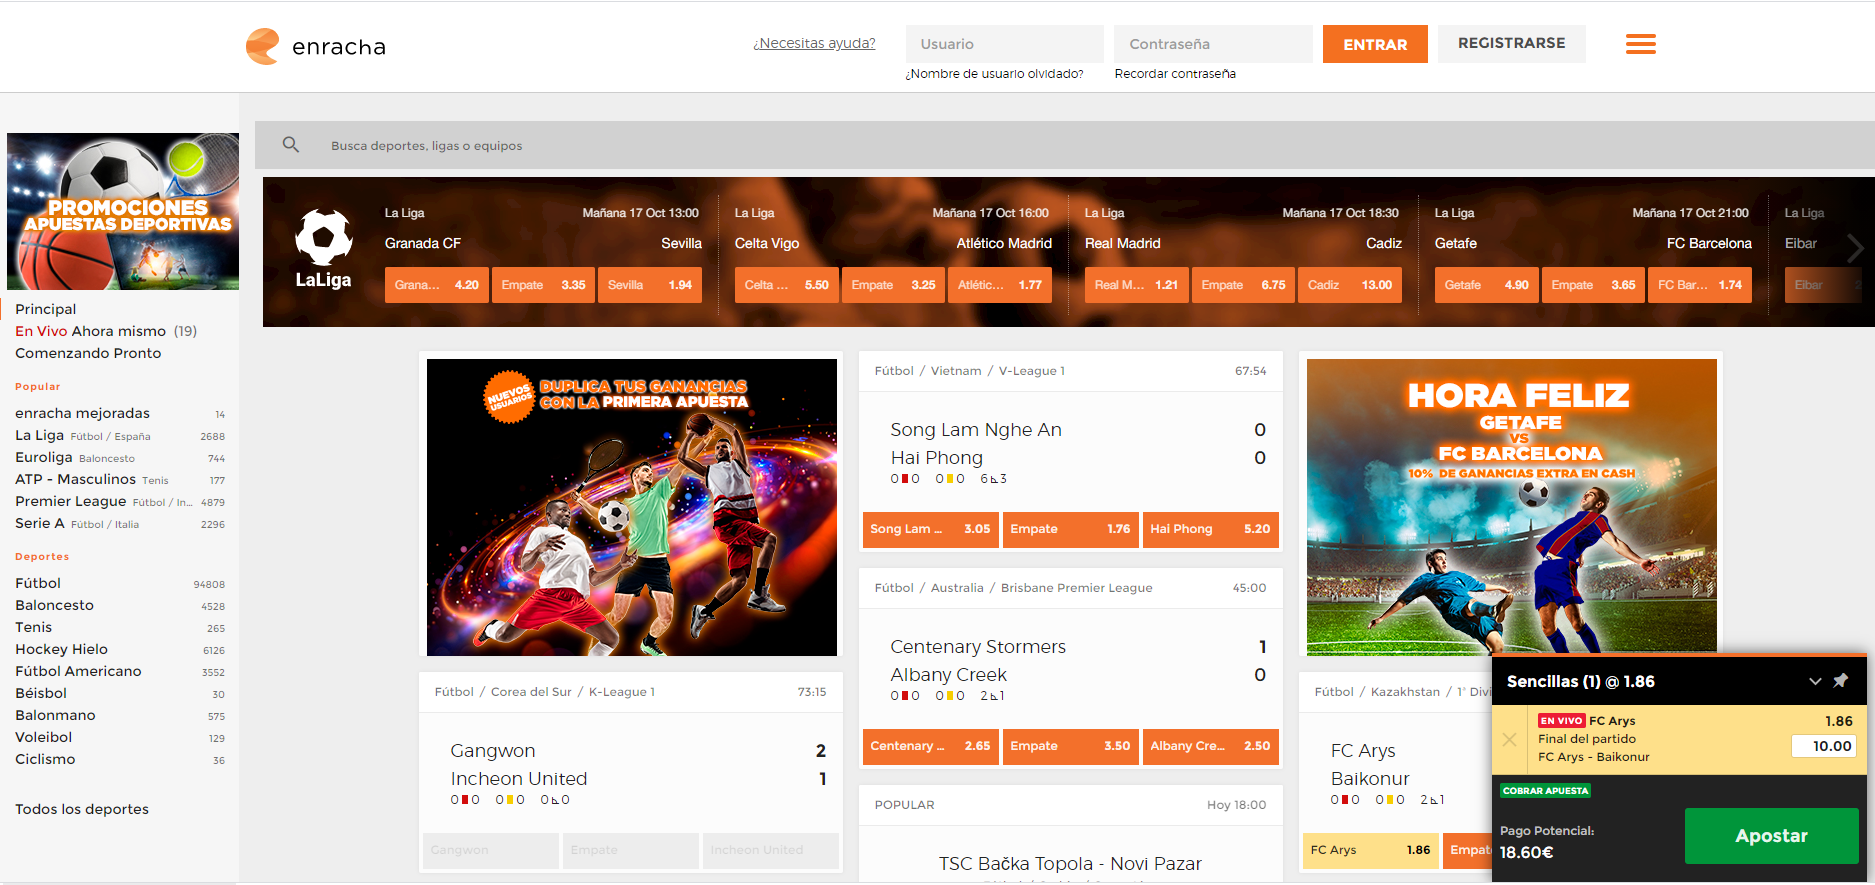Click the Recordar contraseña link
Screen dimensions: 1875x885
[x=1175, y=74]
